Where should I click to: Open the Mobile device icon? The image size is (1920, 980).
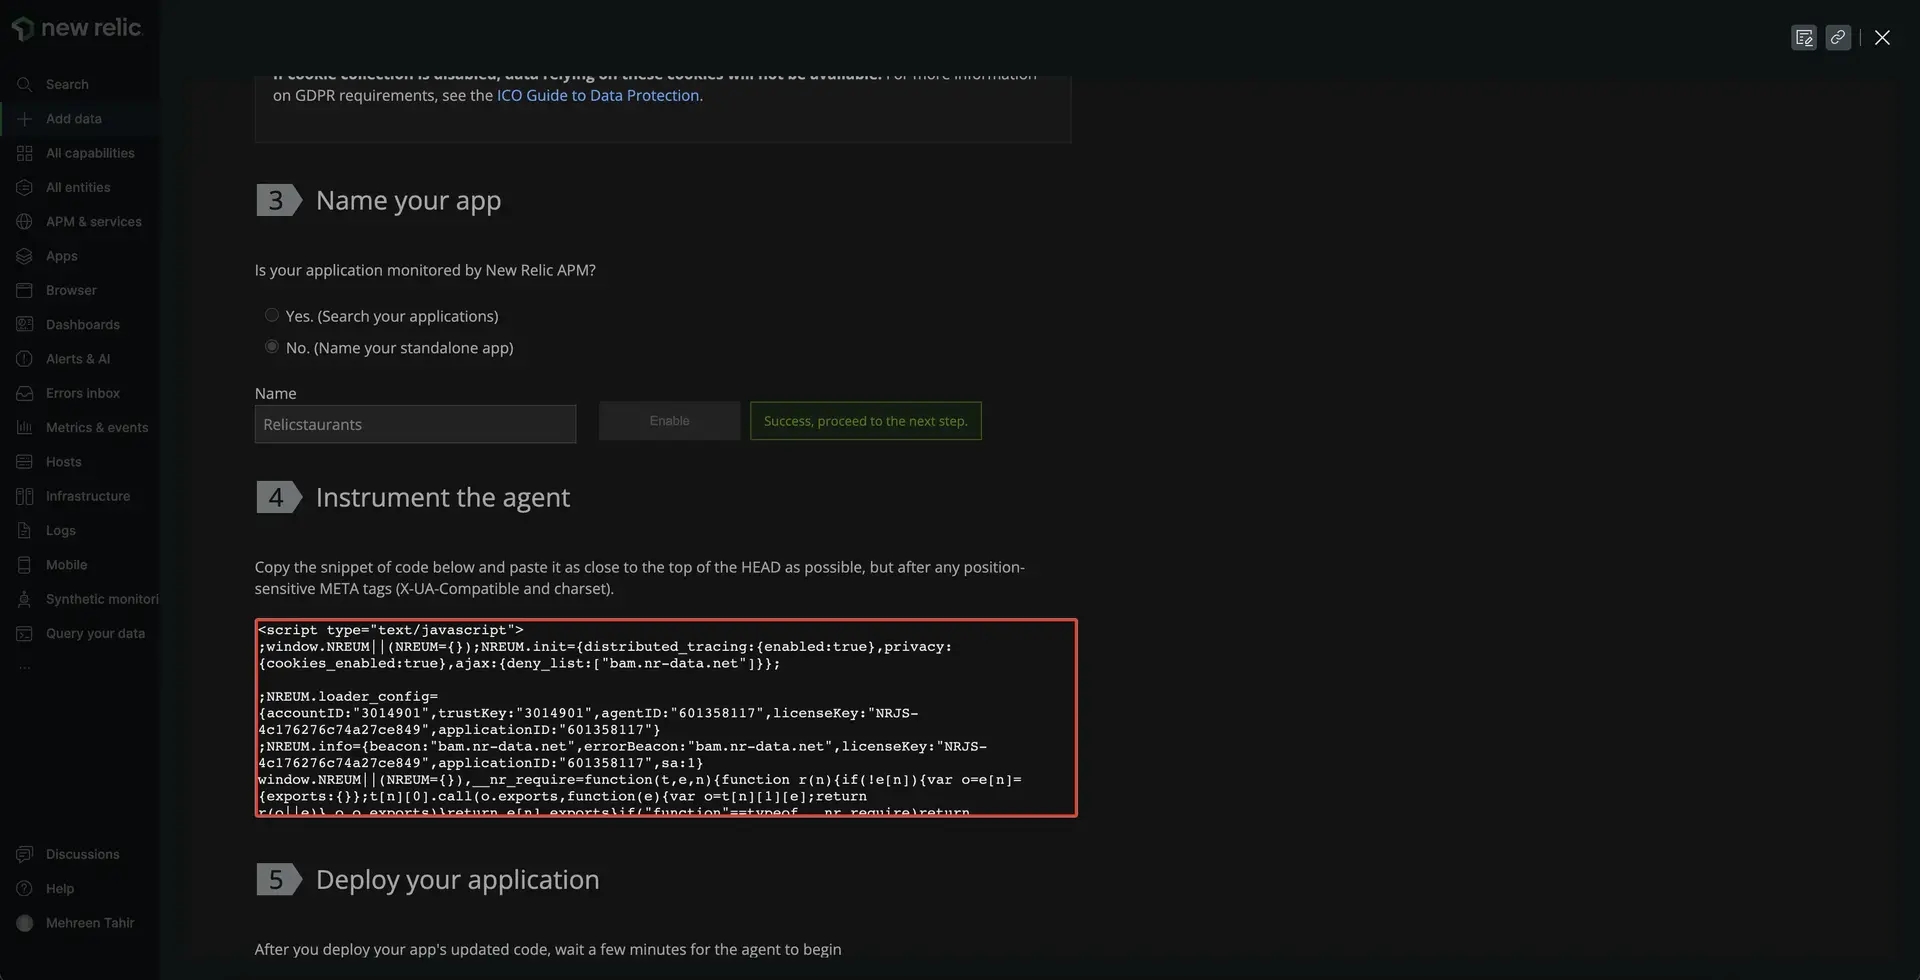(24, 565)
